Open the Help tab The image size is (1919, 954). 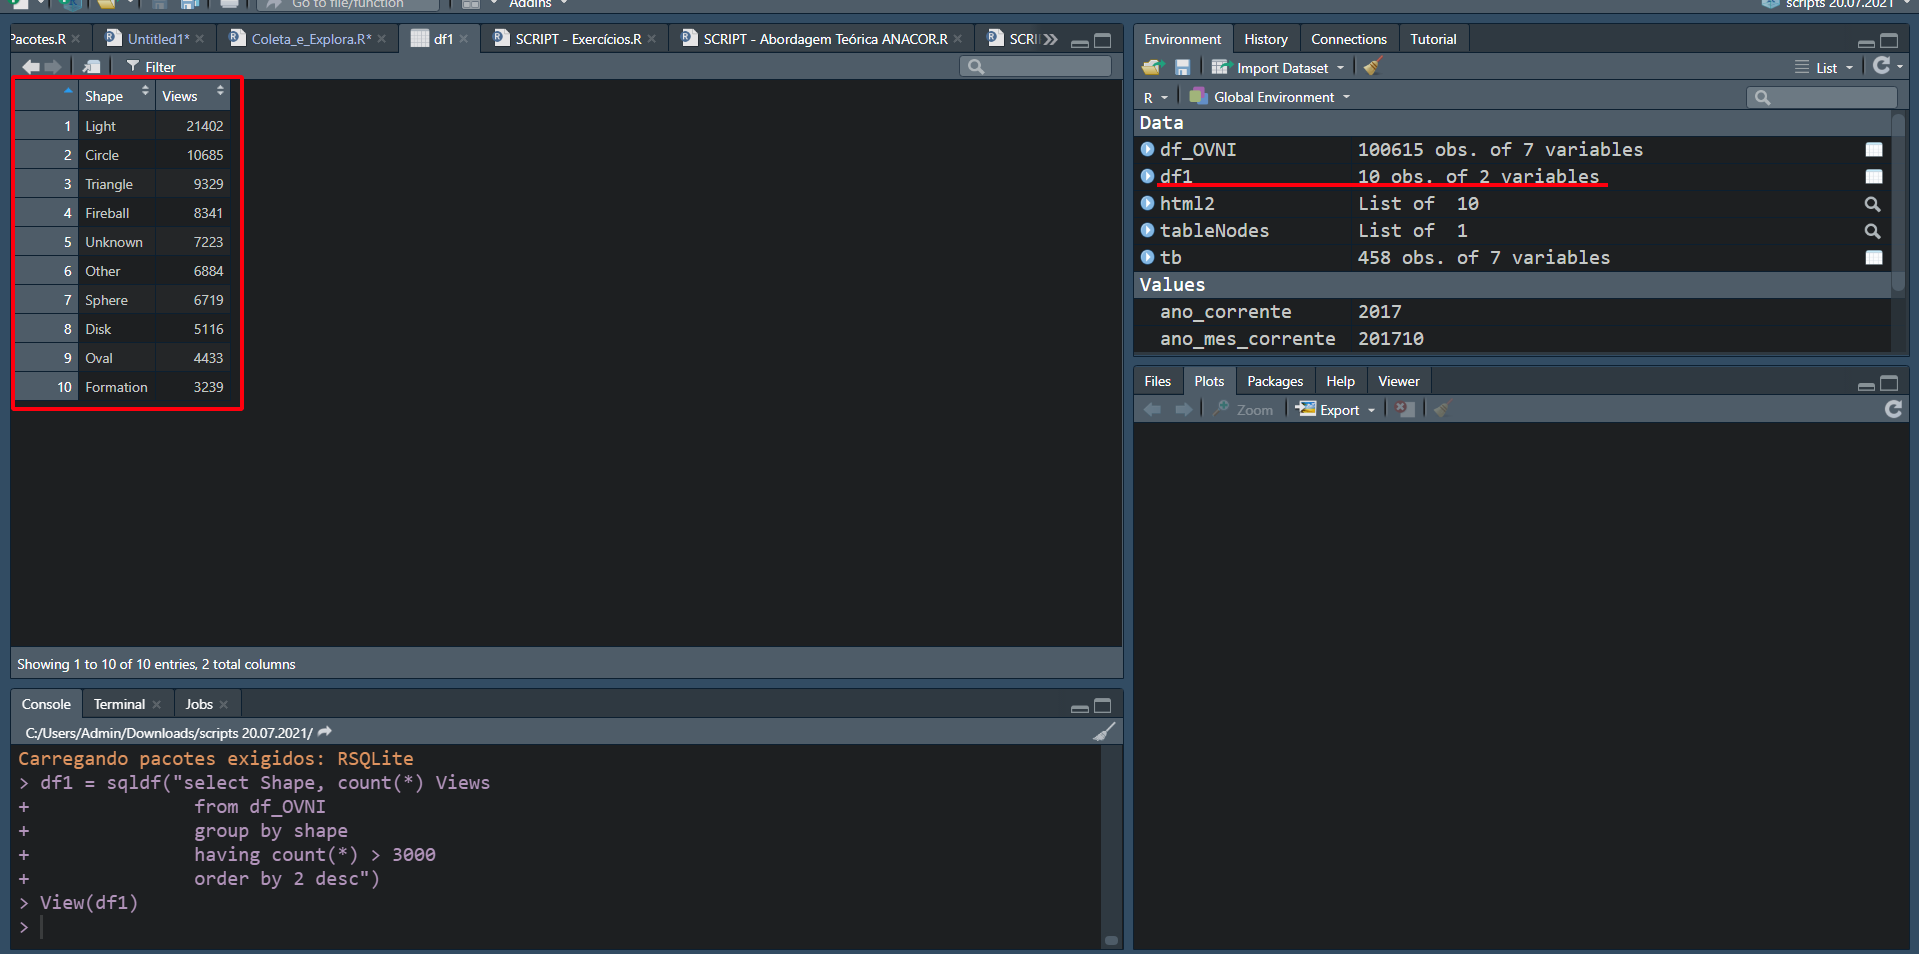(1340, 381)
